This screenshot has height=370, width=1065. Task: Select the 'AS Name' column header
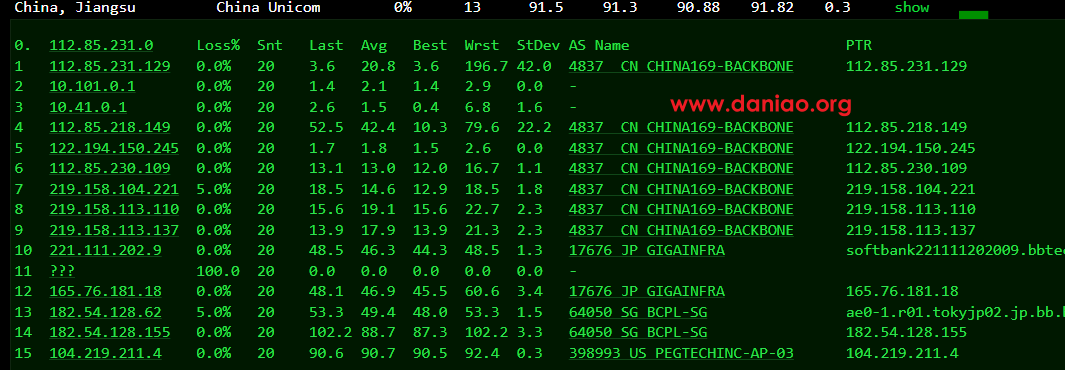pyautogui.click(x=599, y=45)
